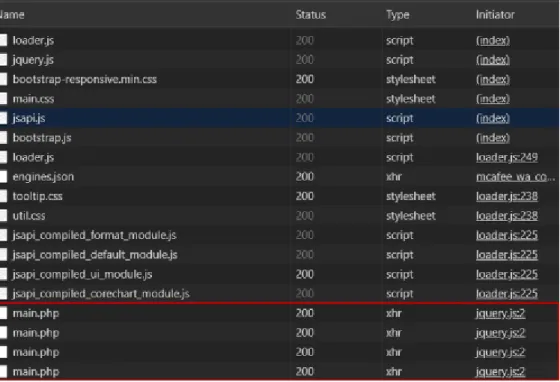
Task: Open (index) initiator link for bootstrap.js
Action: click(492, 138)
